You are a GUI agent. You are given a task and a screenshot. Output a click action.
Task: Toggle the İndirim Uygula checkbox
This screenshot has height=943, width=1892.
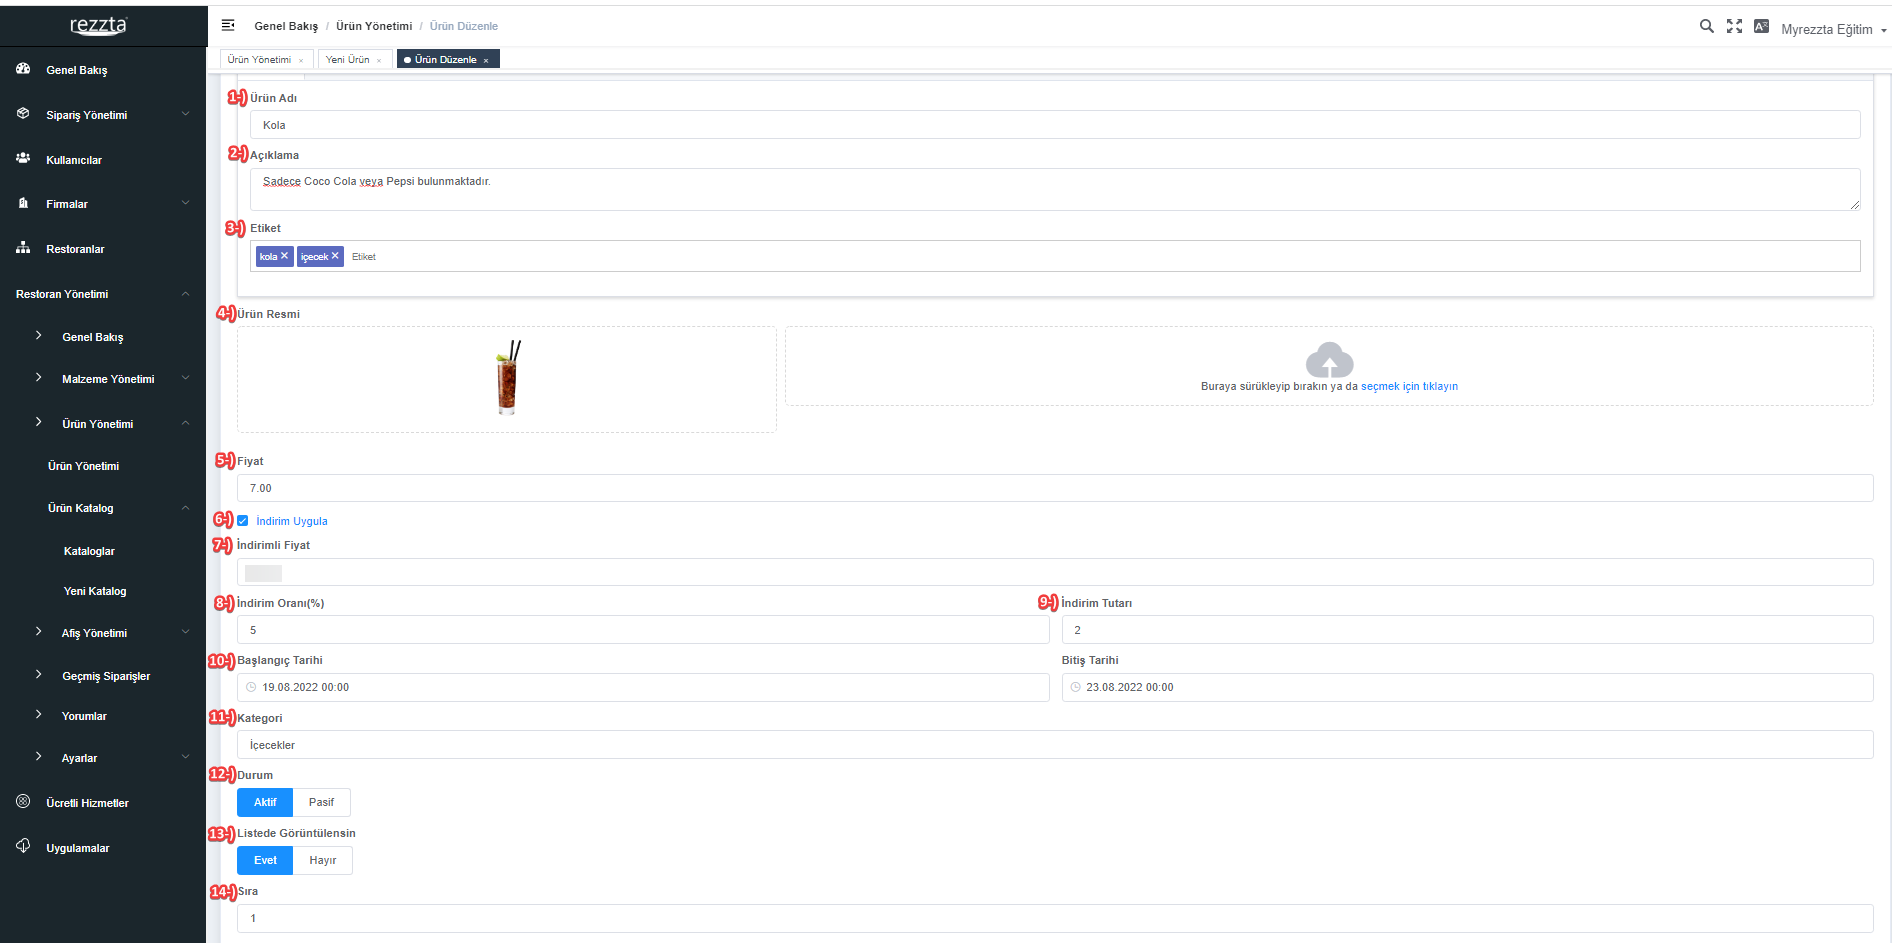tap(243, 520)
